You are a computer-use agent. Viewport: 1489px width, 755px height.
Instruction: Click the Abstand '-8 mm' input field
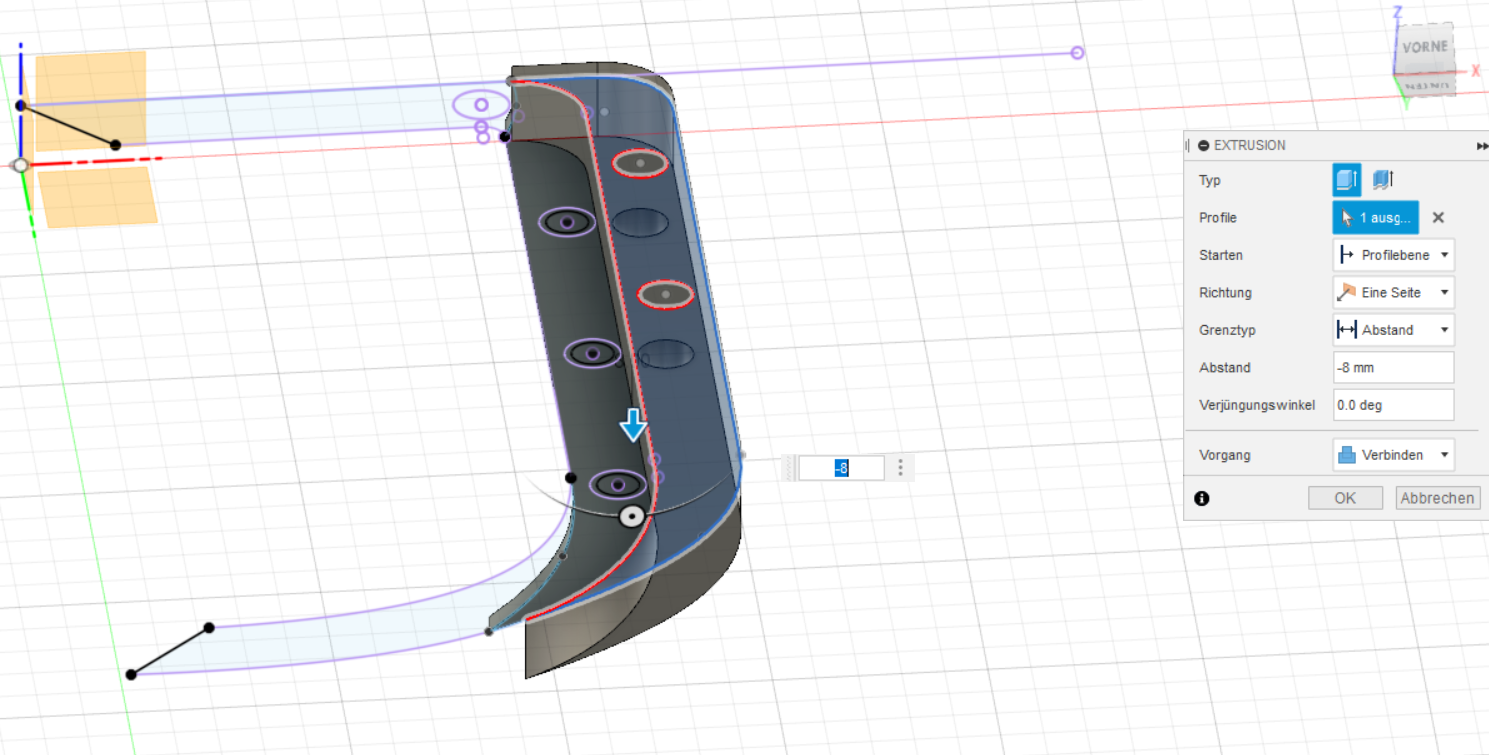(1393, 367)
